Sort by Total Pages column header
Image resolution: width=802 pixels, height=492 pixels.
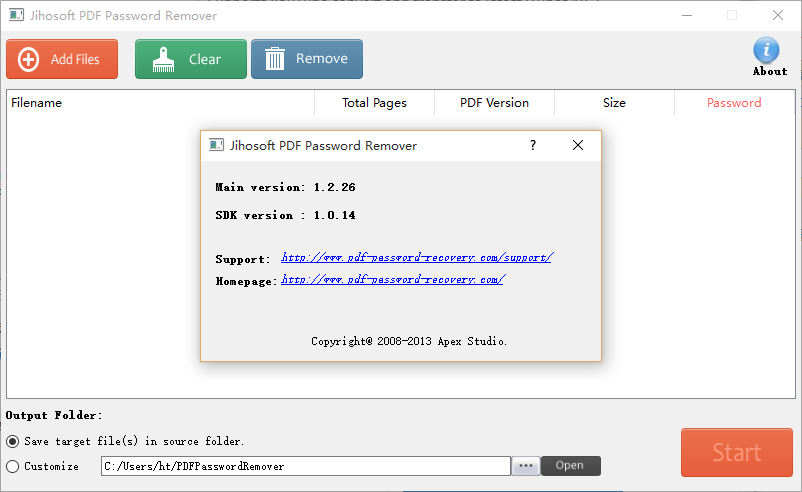coord(374,103)
